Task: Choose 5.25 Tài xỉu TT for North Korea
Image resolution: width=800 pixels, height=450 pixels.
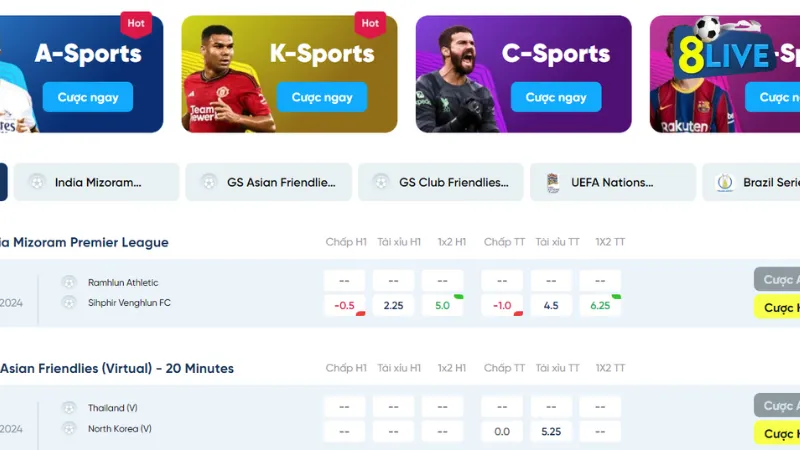Action: [551, 432]
